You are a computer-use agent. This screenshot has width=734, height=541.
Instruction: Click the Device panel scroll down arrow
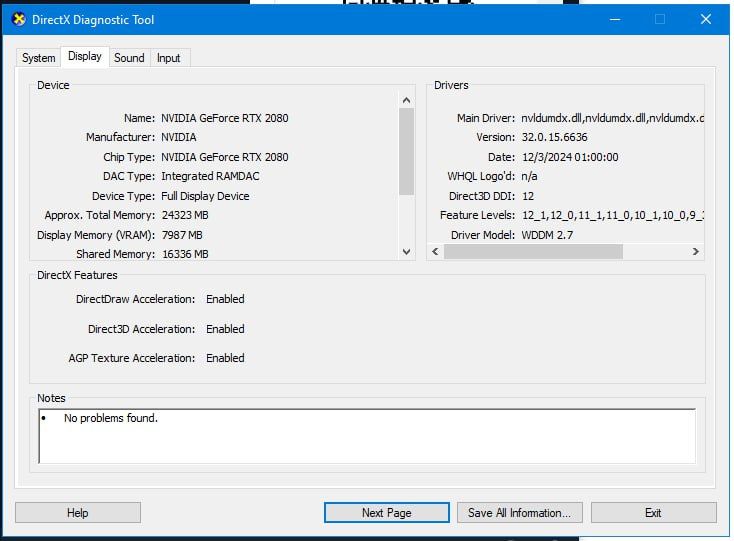point(406,252)
